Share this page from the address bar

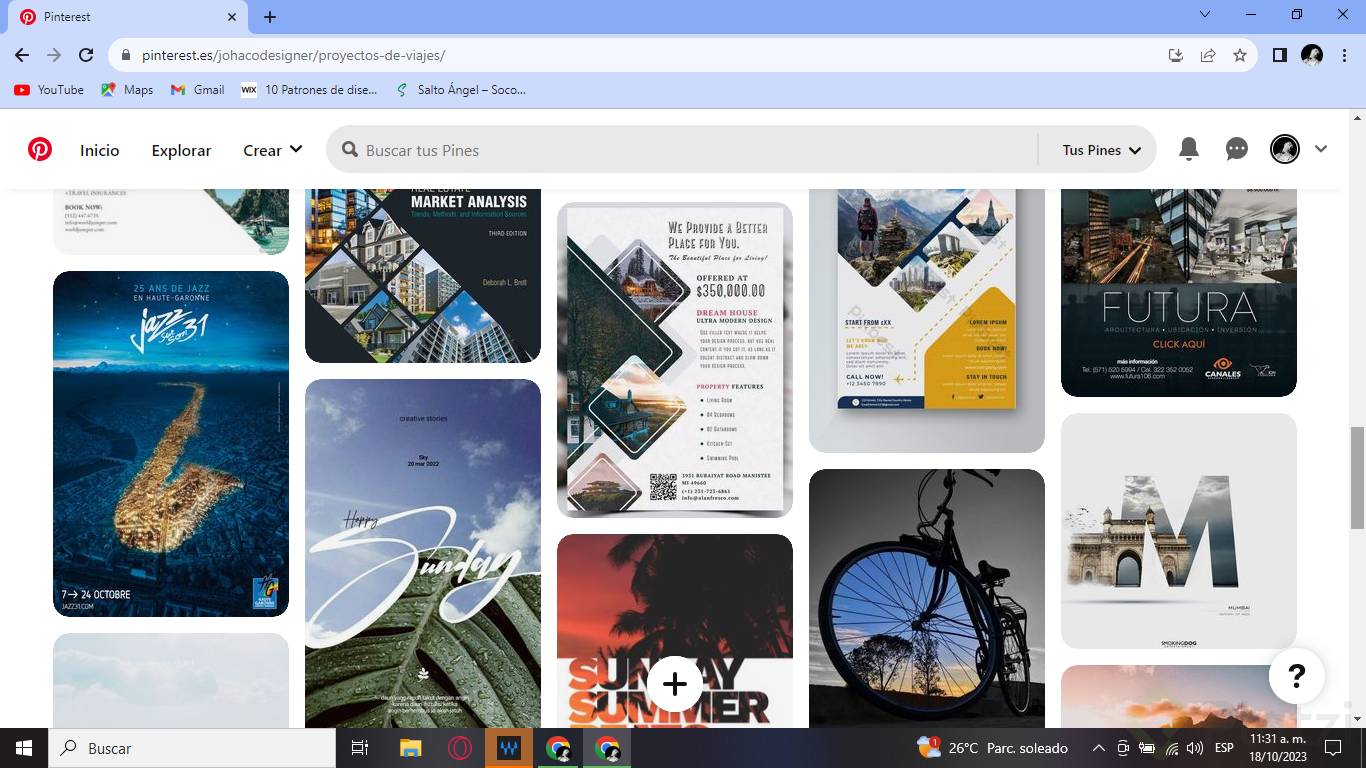1208,56
